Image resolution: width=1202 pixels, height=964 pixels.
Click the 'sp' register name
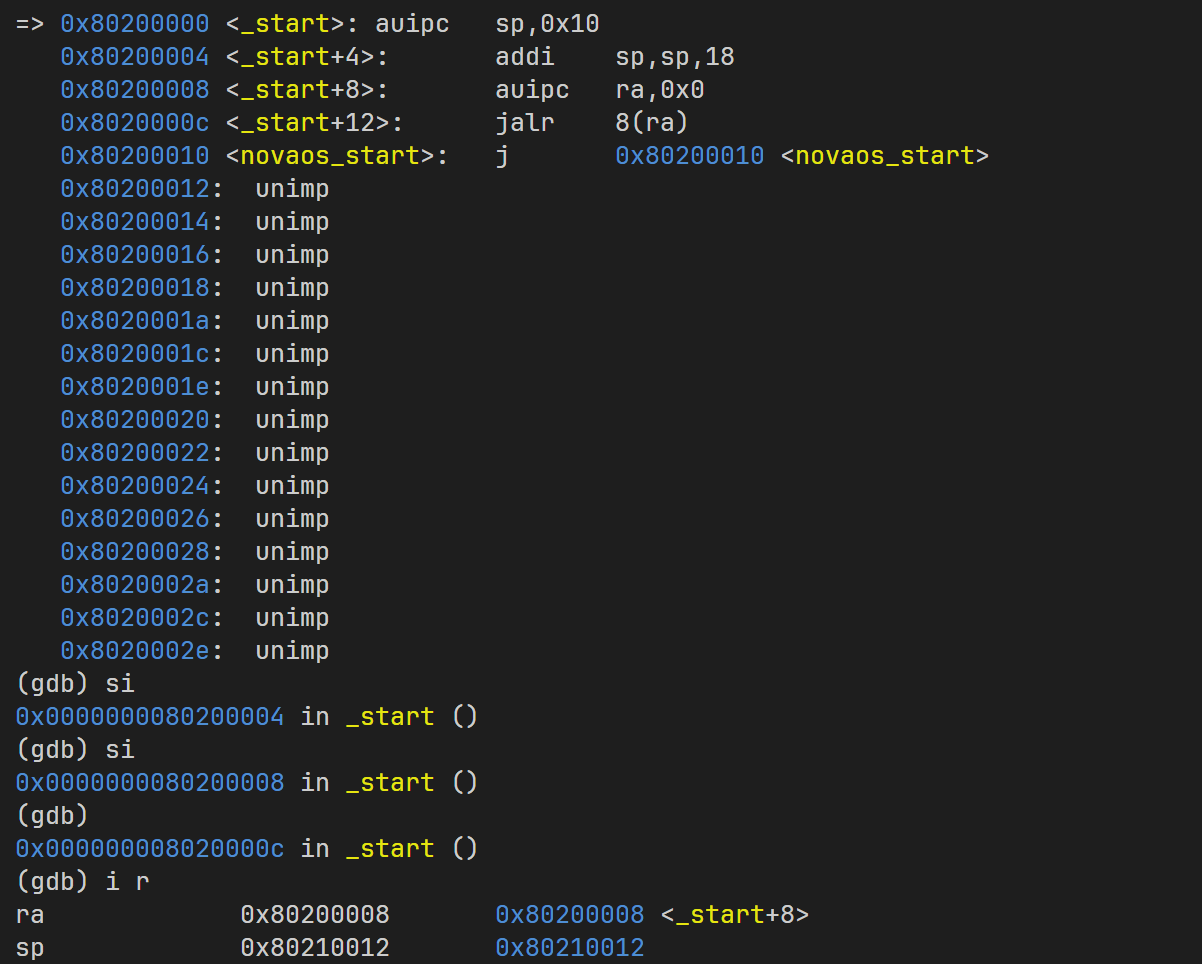30,948
